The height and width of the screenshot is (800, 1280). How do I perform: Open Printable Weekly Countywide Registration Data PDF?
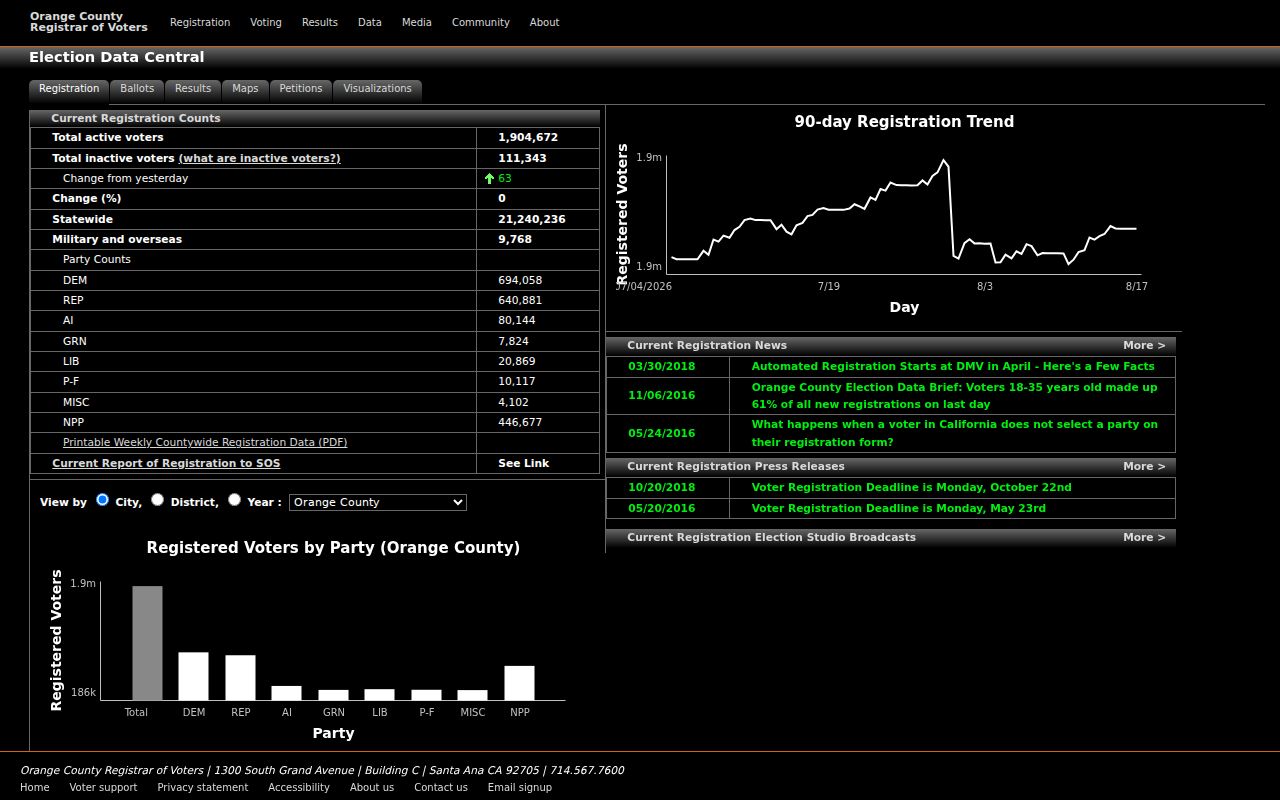coord(205,442)
